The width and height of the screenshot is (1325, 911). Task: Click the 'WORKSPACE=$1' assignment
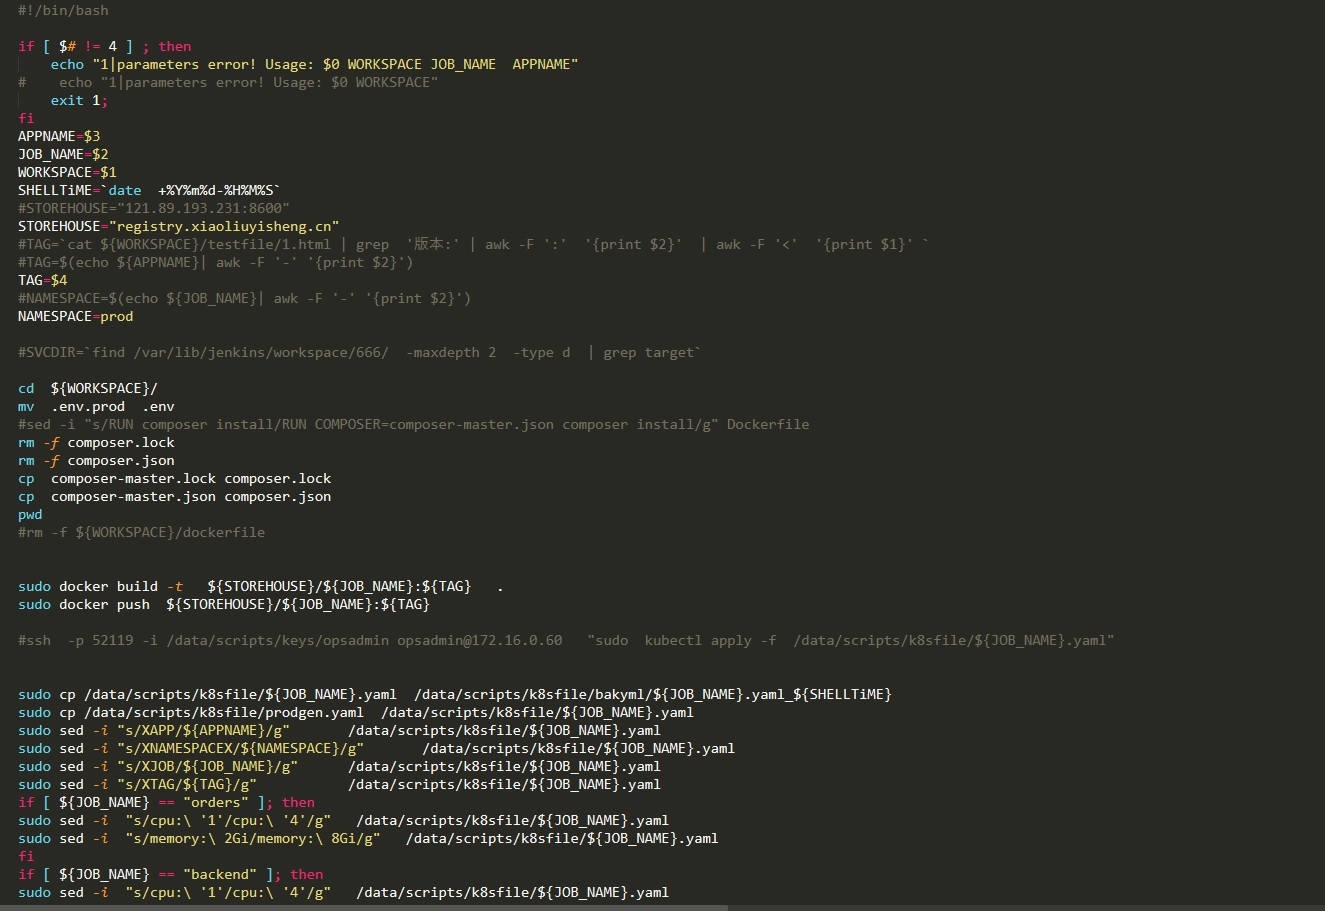[x=67, y=172]
